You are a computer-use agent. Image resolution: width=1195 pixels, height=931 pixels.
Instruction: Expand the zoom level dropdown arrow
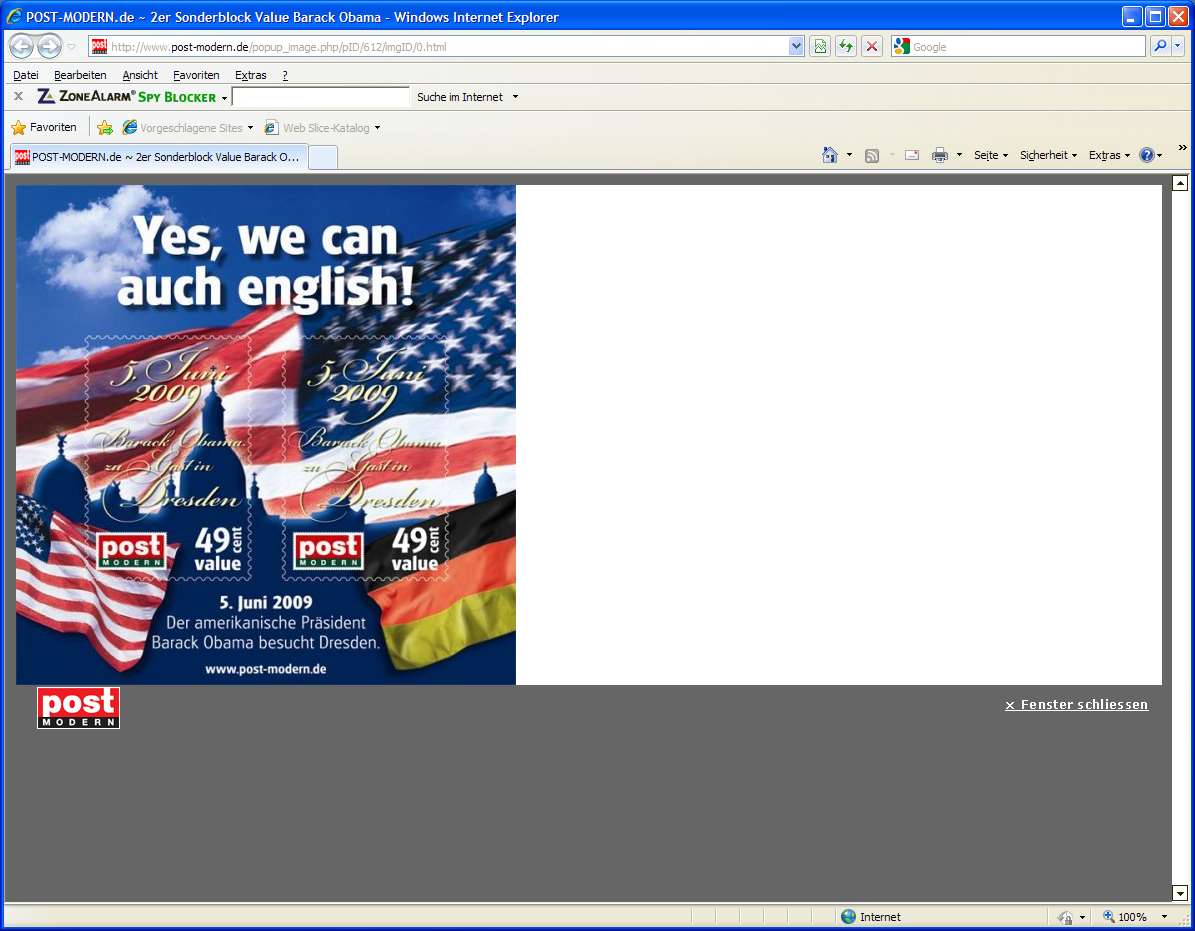(1164, 917)
